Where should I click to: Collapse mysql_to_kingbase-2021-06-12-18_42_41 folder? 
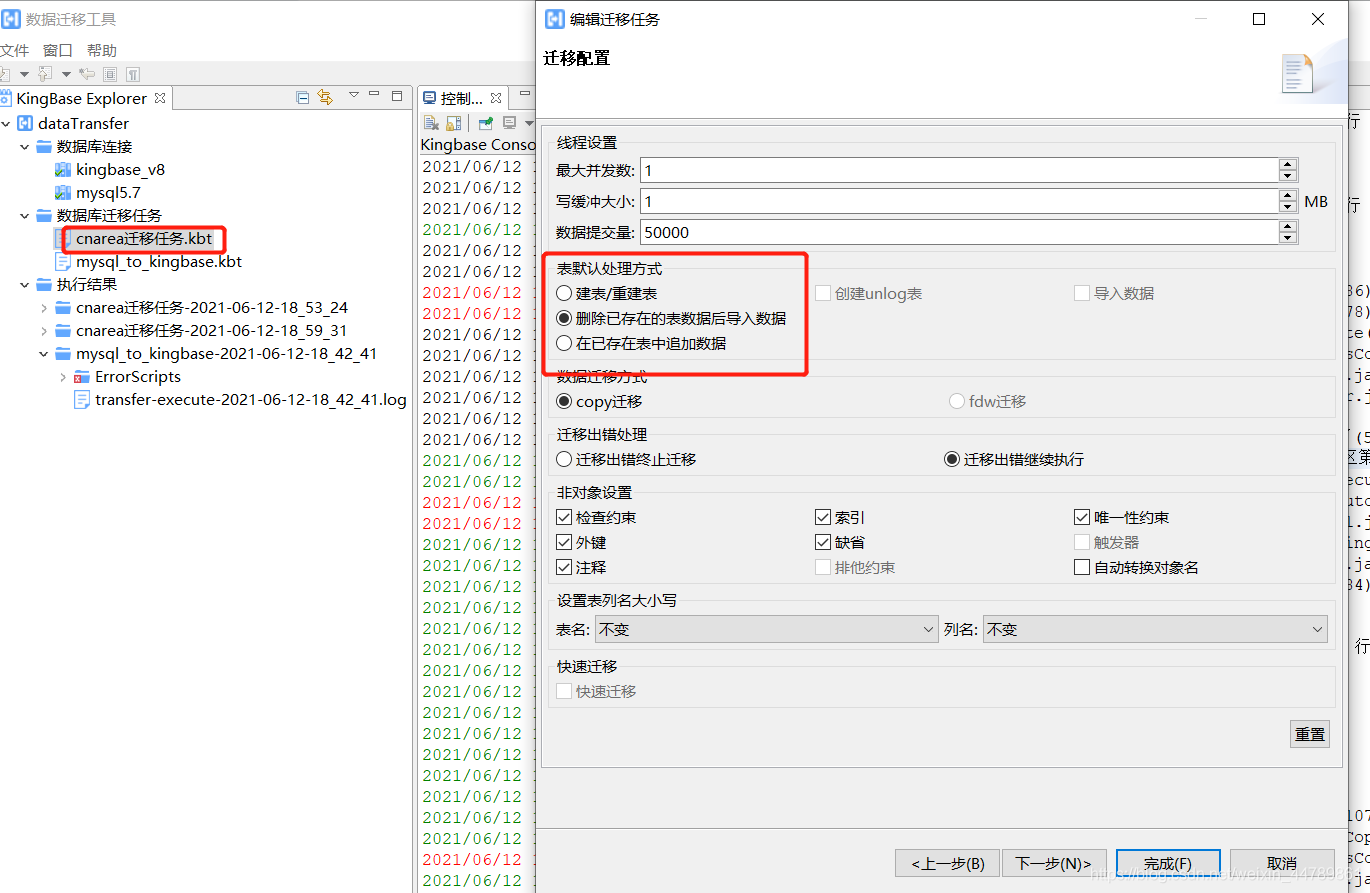click(45, 353)
